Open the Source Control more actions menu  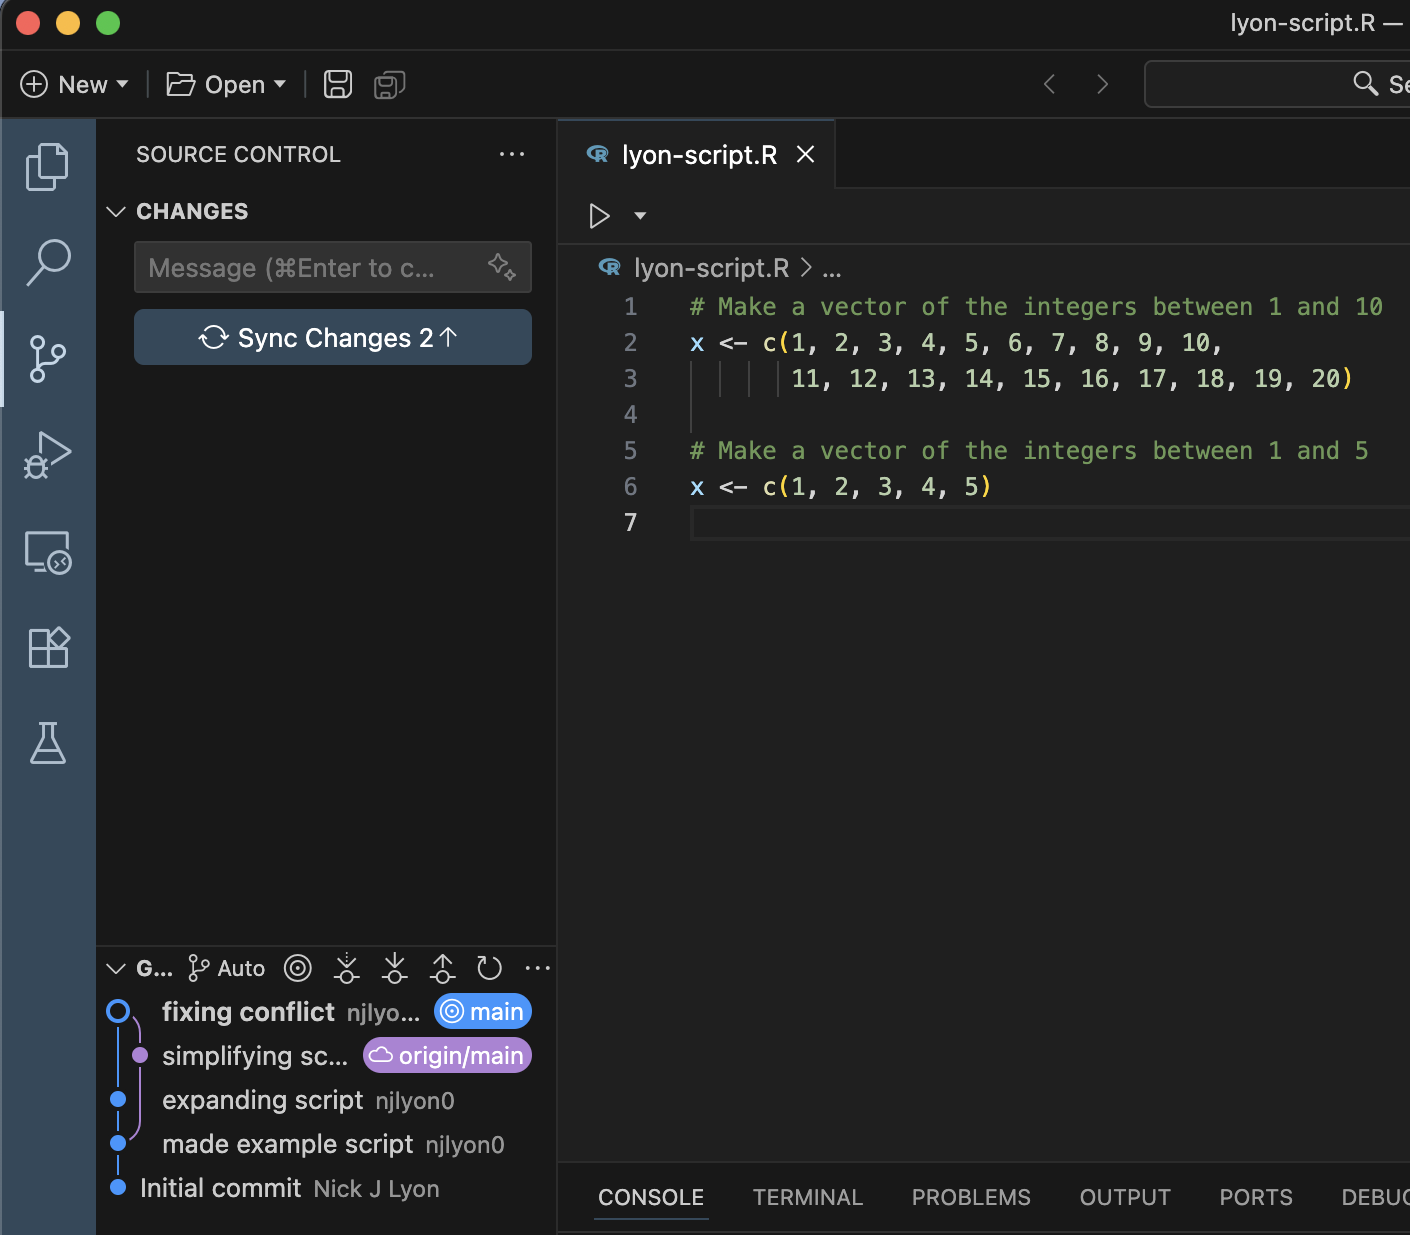pos(512,154)
